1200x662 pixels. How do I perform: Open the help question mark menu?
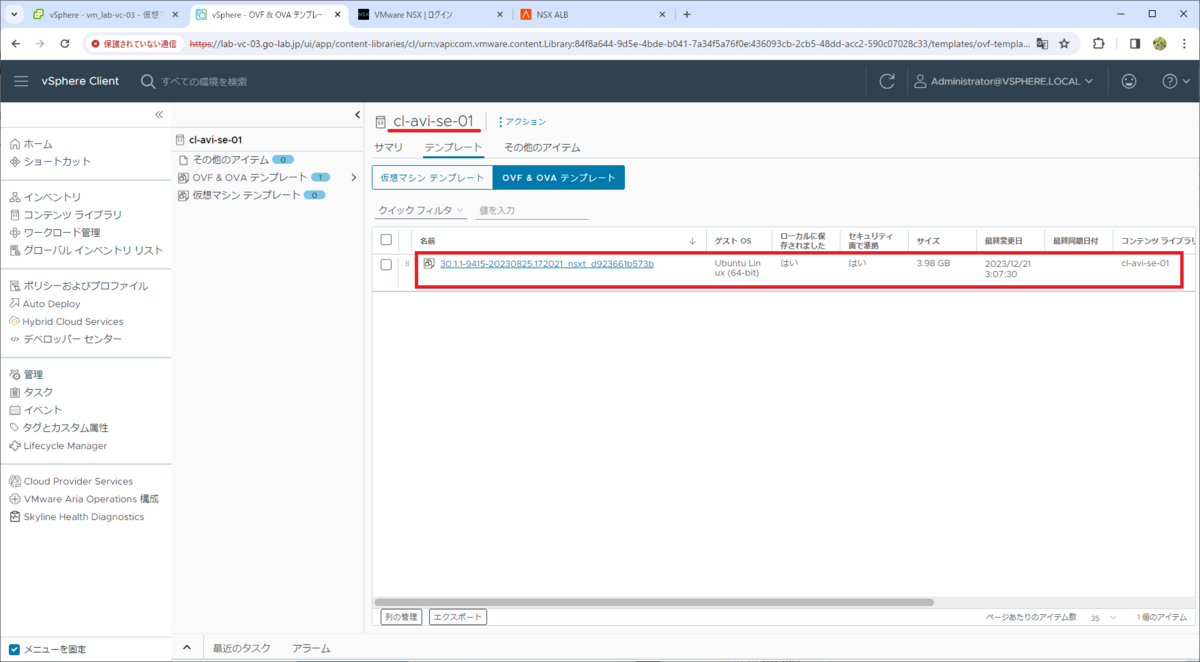pos(1176,81)
